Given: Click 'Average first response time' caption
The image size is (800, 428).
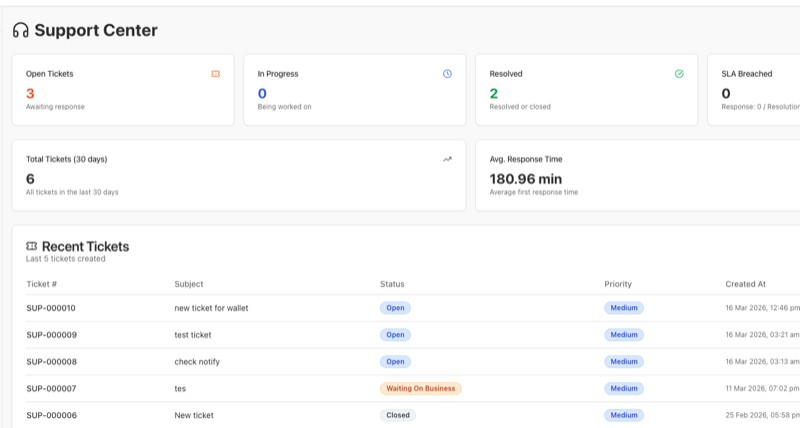Looking at the screenshot, I should 534,192.
